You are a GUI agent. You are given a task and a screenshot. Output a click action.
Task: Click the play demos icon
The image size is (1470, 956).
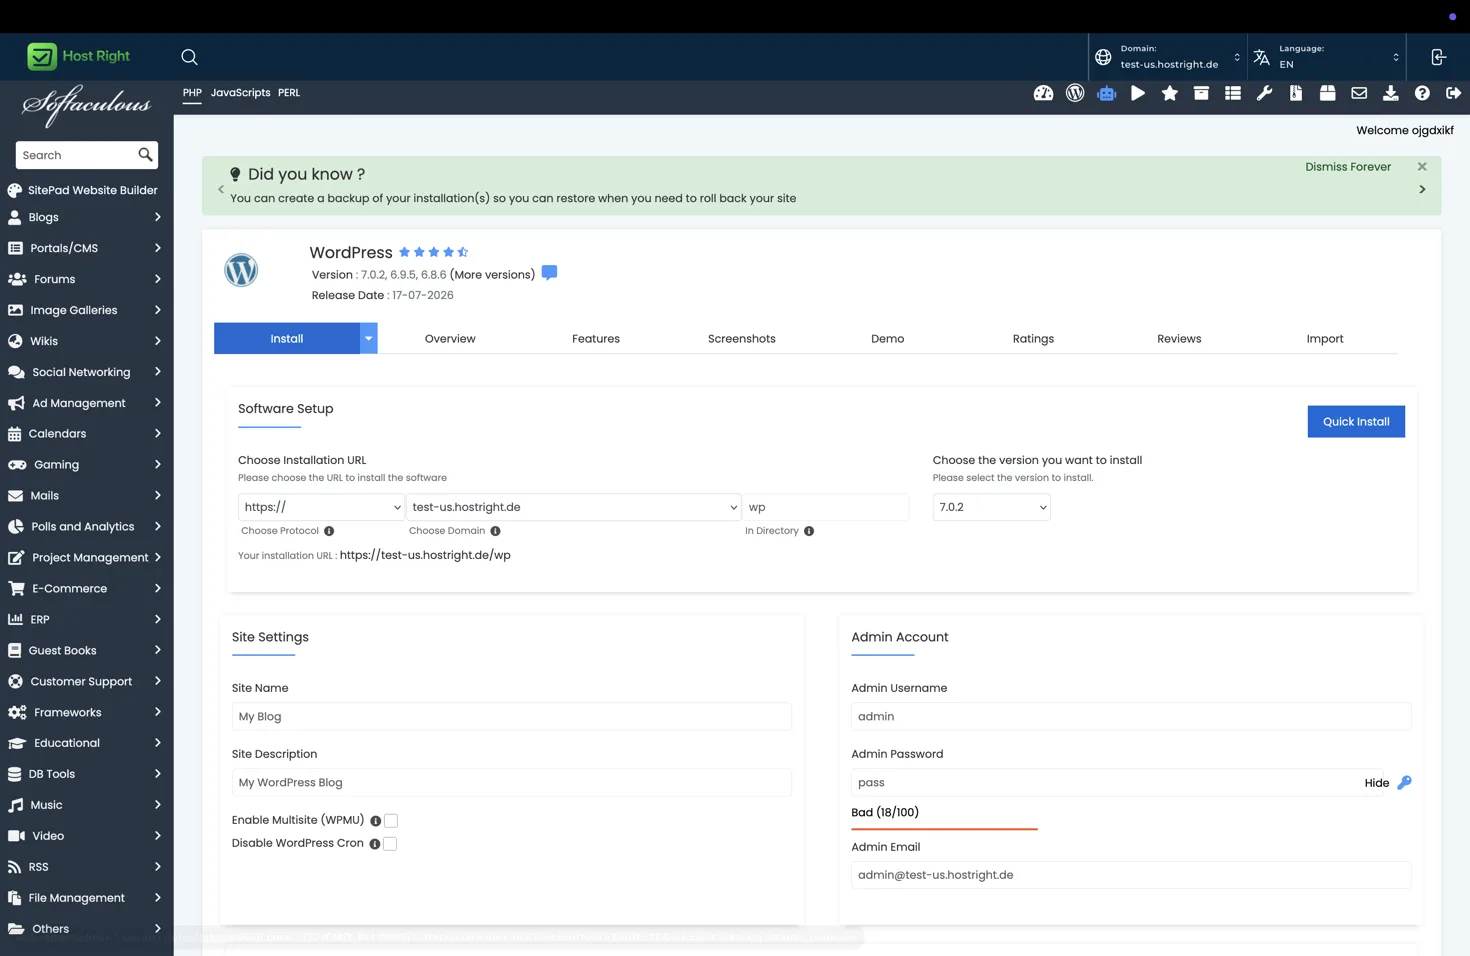point(1138,93)
